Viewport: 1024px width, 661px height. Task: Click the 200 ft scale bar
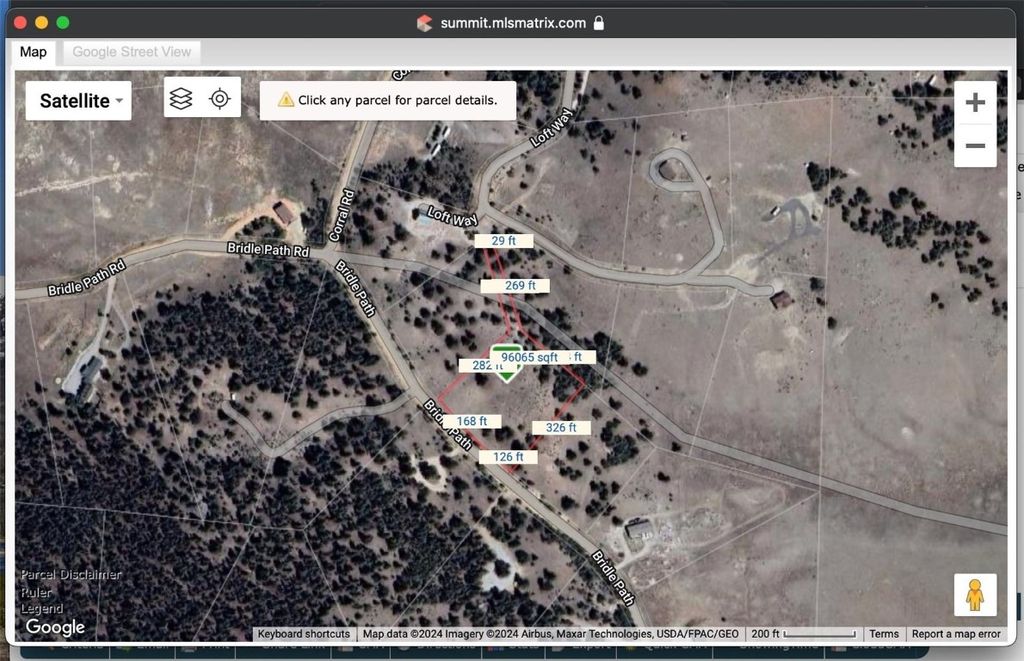pos(804,634)
